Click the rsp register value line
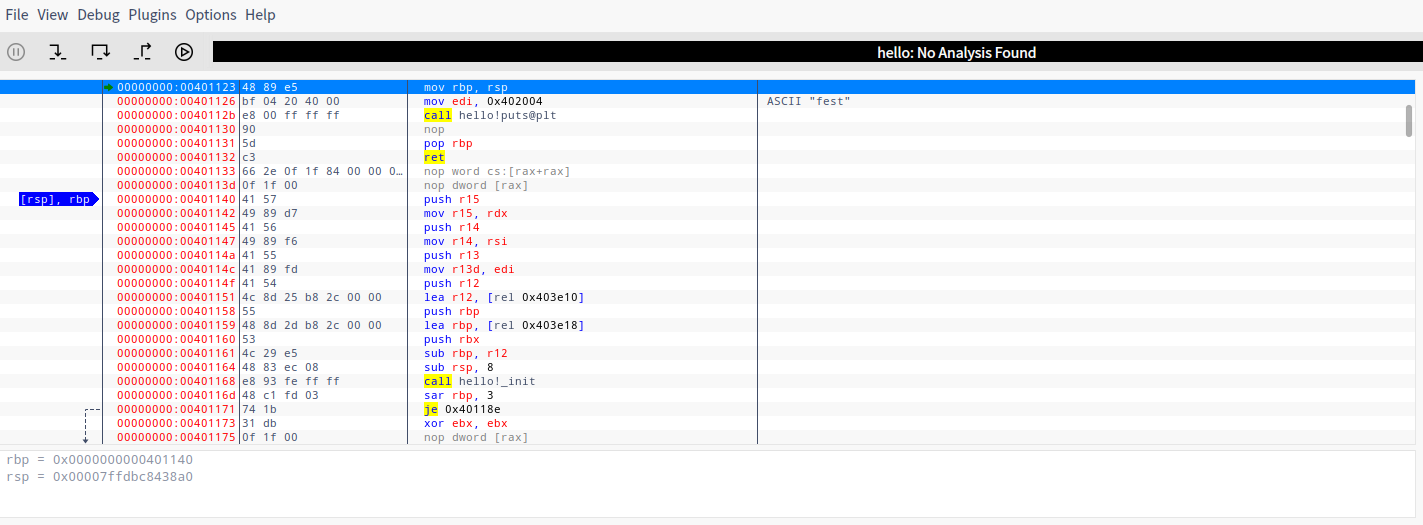The width and height of the screenshot is (1423, 525). (x=100, y=476)
